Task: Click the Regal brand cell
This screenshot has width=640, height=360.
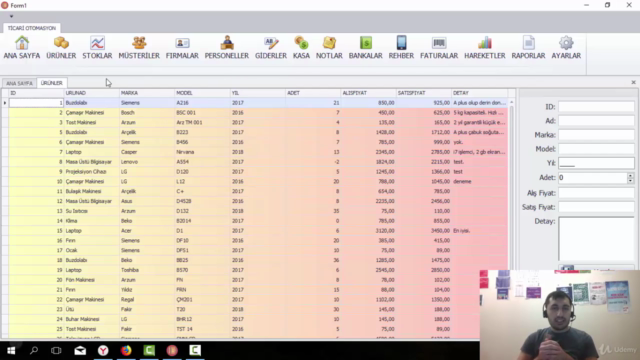Action: [147, 300]
